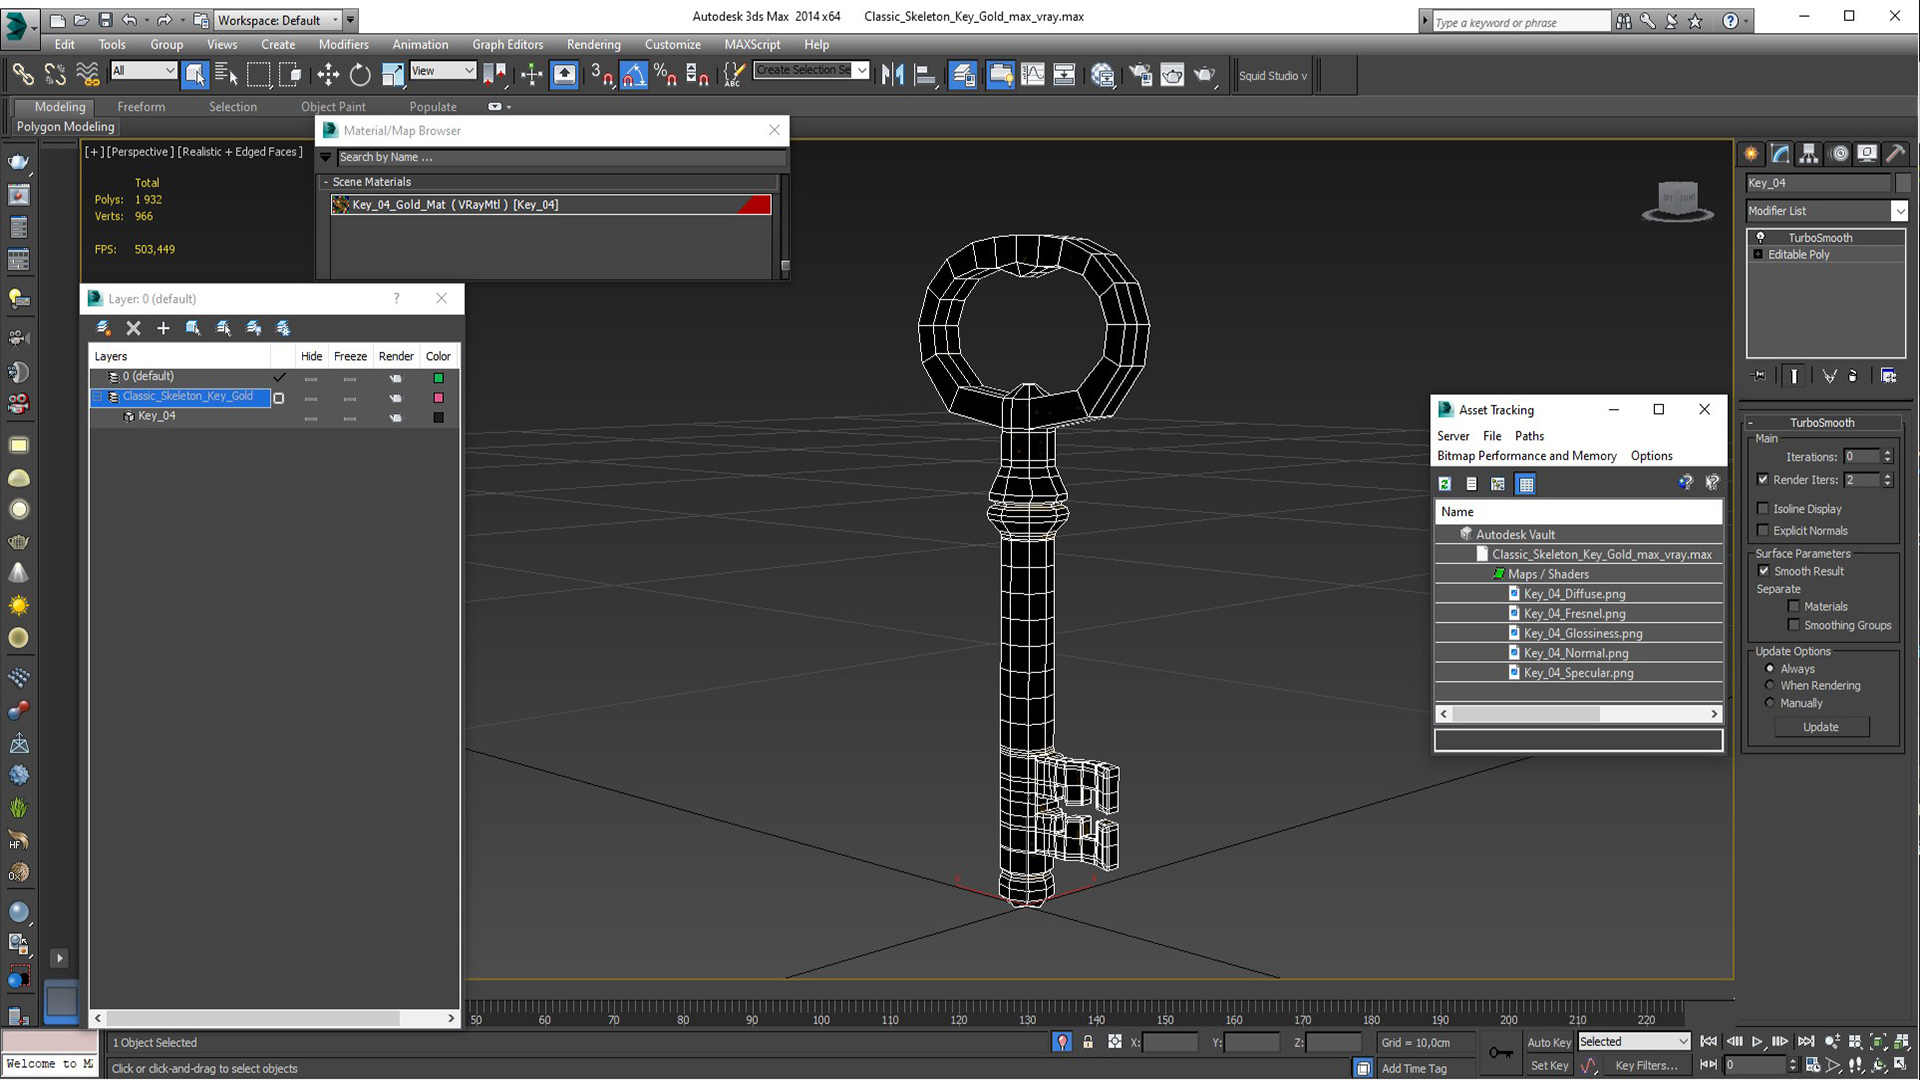Select the Move transform tool
This screenshot has height=1080, width=1920.
click(328, 75)
